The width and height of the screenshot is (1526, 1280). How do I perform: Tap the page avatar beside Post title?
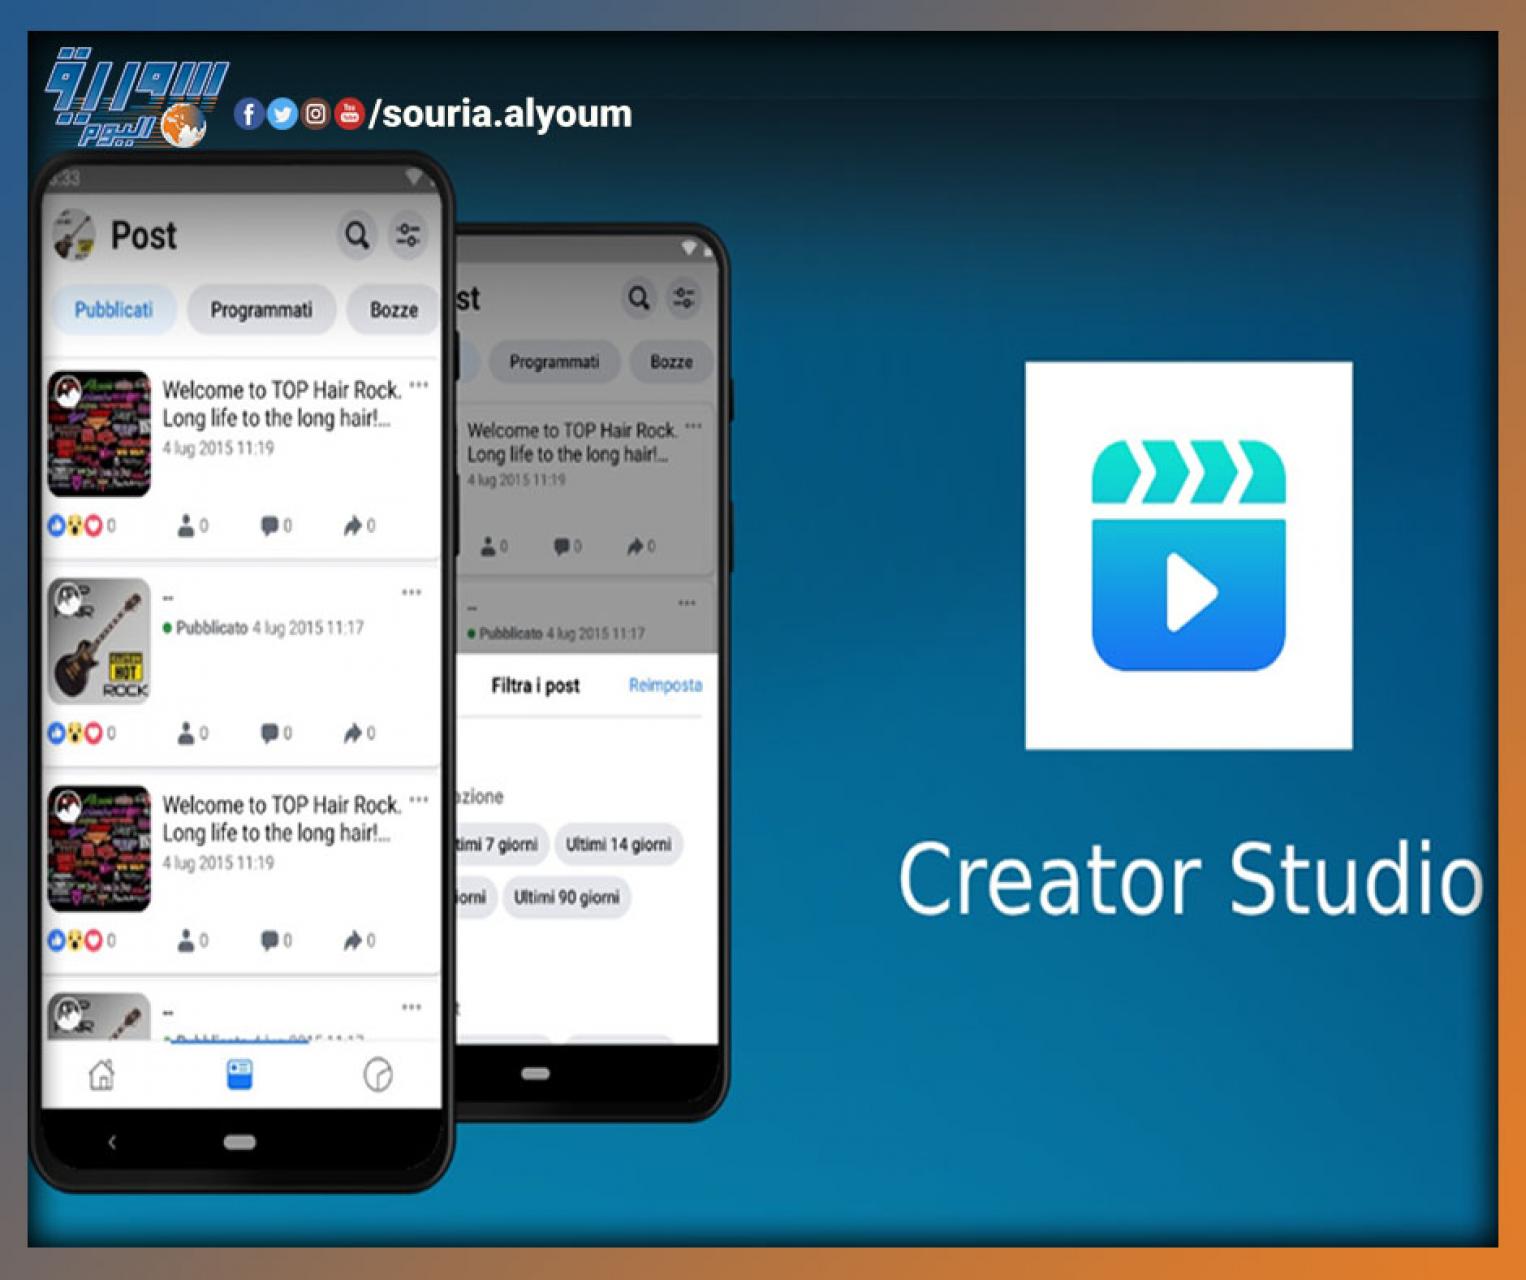(x=73, y=235)
